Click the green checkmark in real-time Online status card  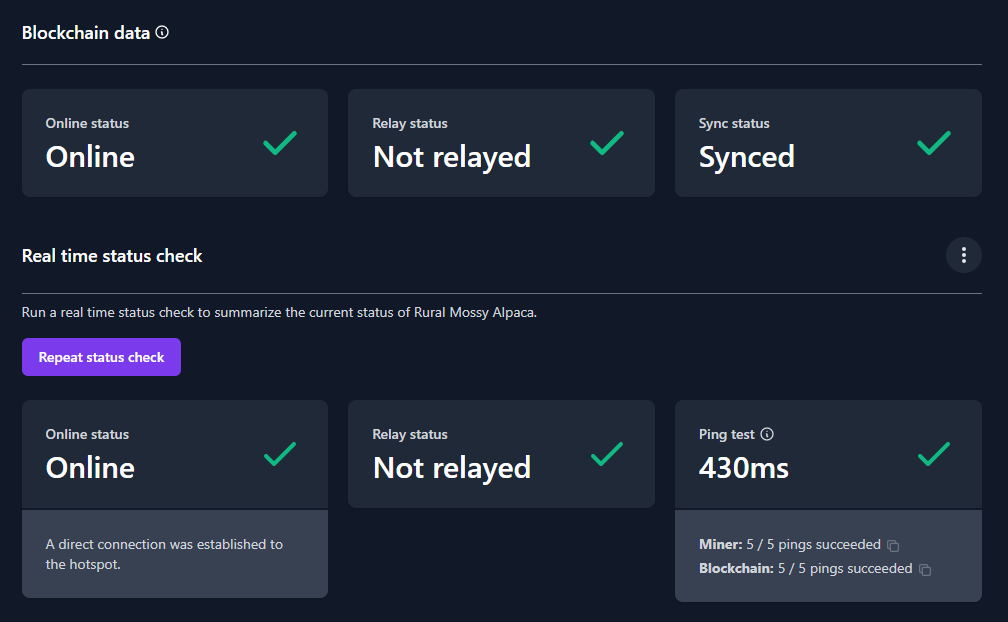tap(280, 454)
